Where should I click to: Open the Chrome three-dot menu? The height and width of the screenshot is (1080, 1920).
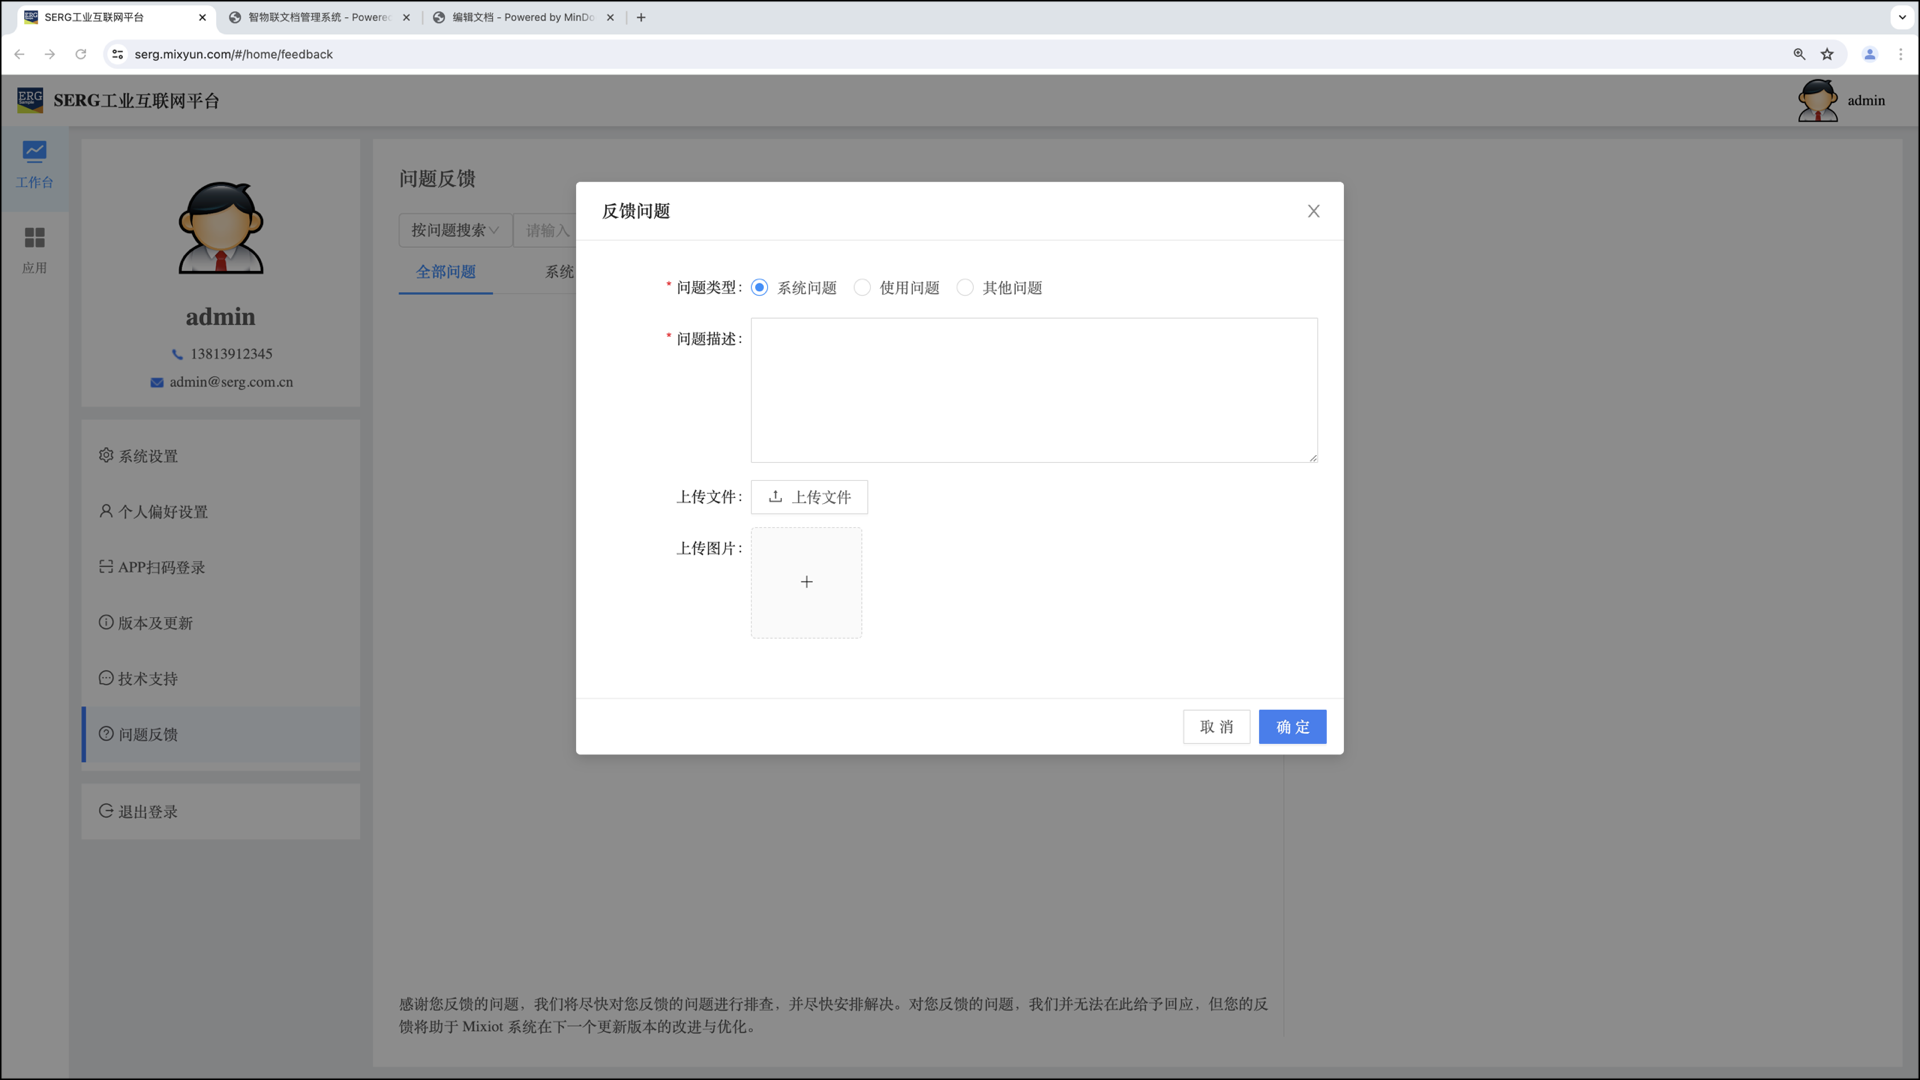point(1900,54)
